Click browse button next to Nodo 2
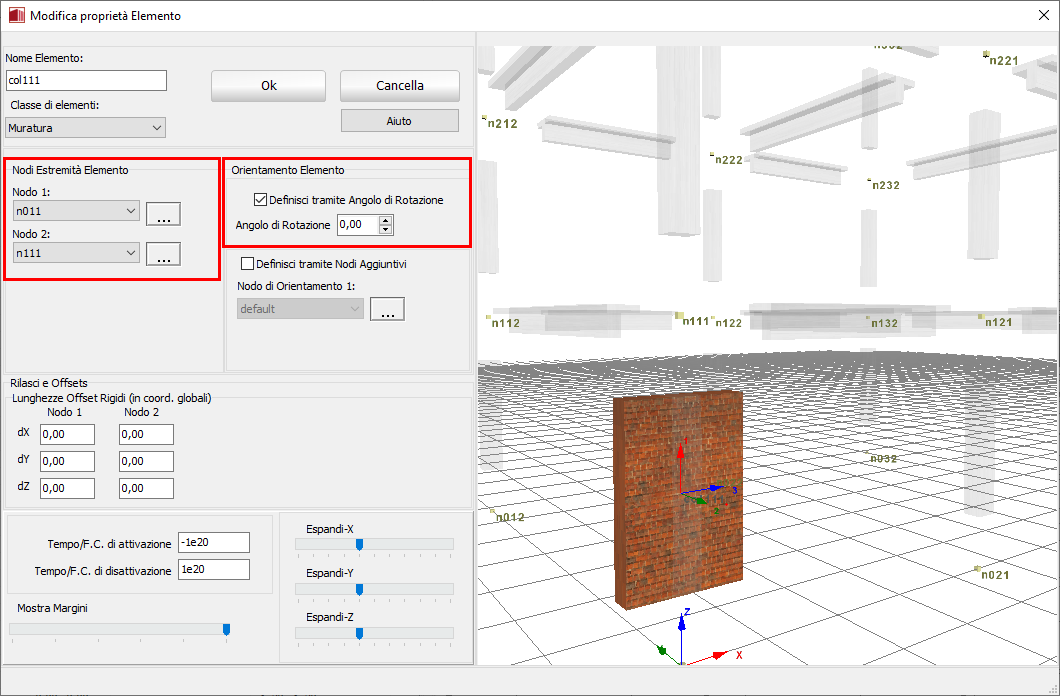Viewport: 1060px width, 696px height. point(163,254)
